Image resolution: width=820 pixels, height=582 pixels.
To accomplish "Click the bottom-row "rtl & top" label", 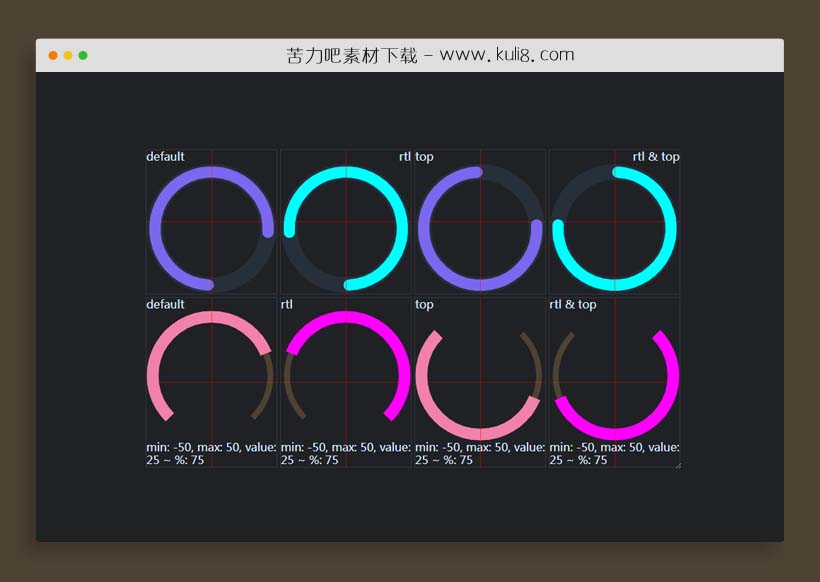I will tap(572, 304).
